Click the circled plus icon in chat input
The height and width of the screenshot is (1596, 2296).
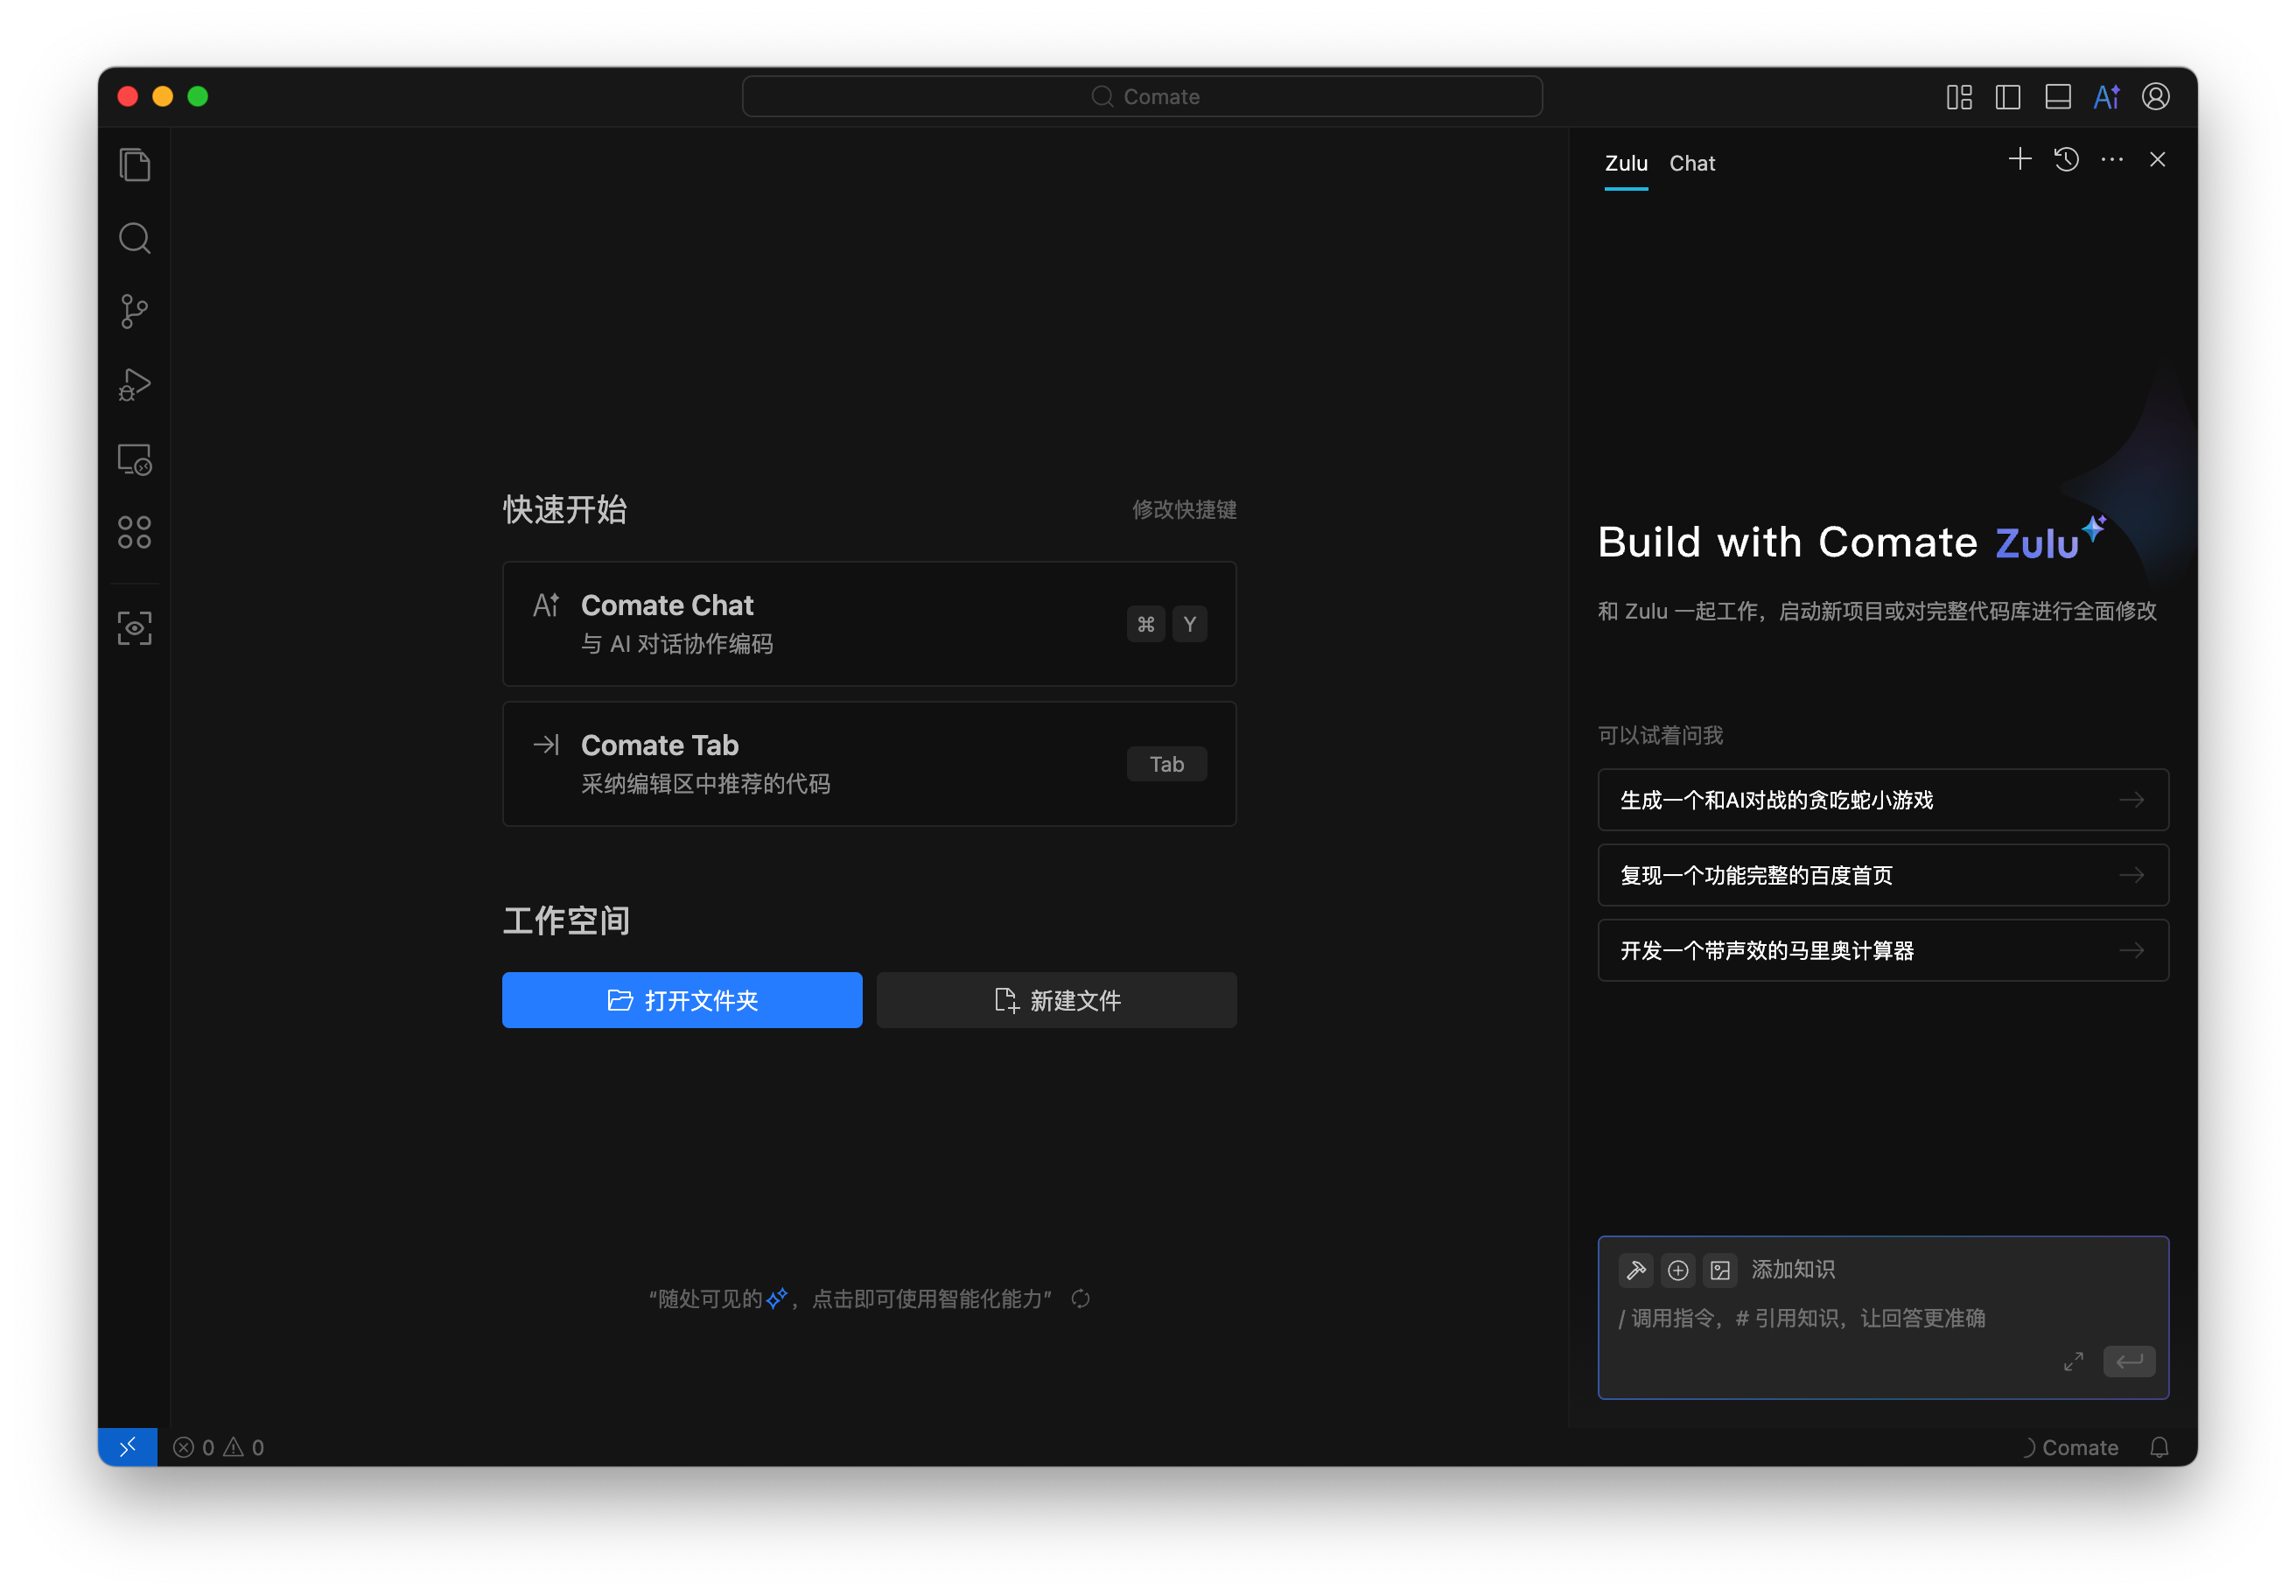[1678, 1270]
